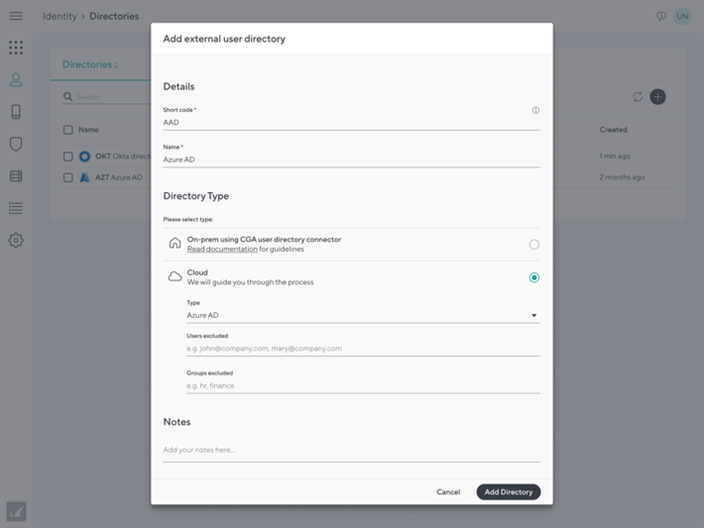Viewport: 704px width, 528px height.
Task: Click the Cloud icon in Directory Type
Action: tap(175, 277)
